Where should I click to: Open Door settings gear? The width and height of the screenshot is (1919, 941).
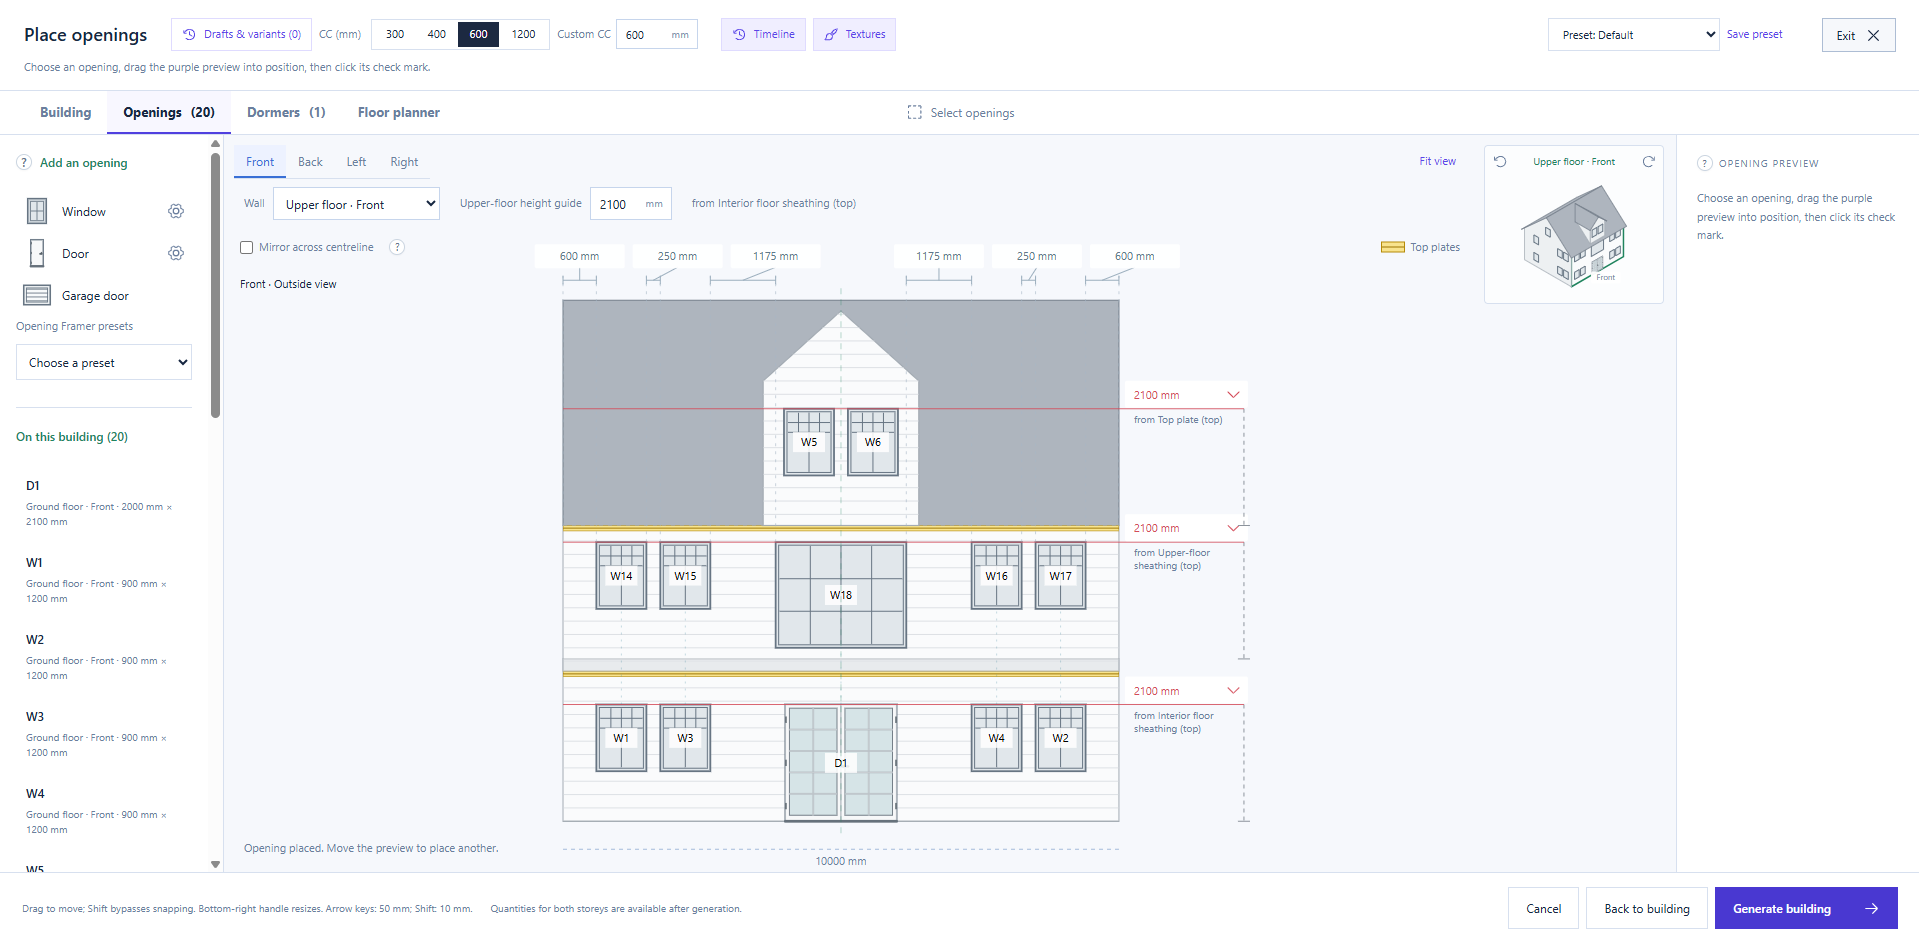[176, 253]
